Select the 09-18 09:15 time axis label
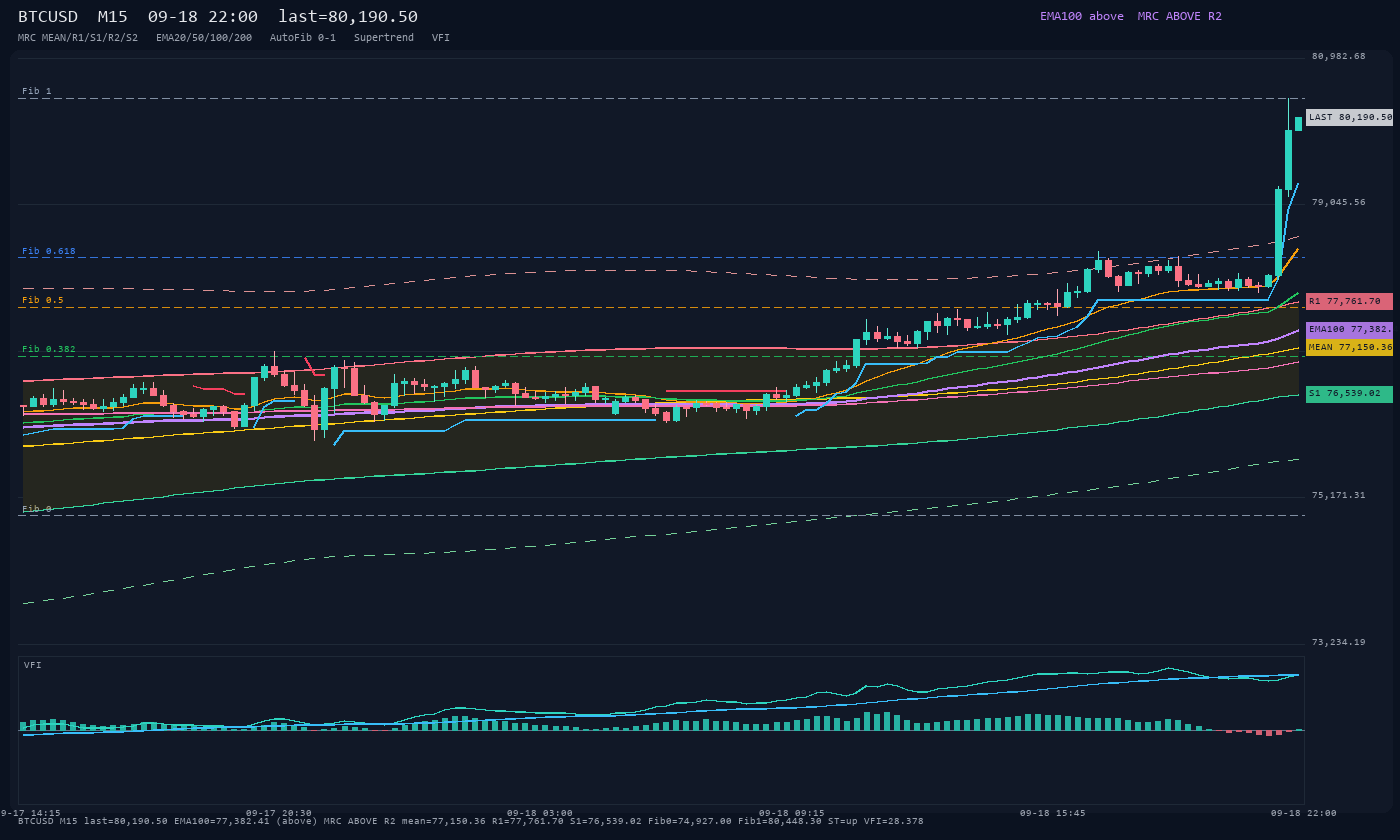 click(792, 813)
